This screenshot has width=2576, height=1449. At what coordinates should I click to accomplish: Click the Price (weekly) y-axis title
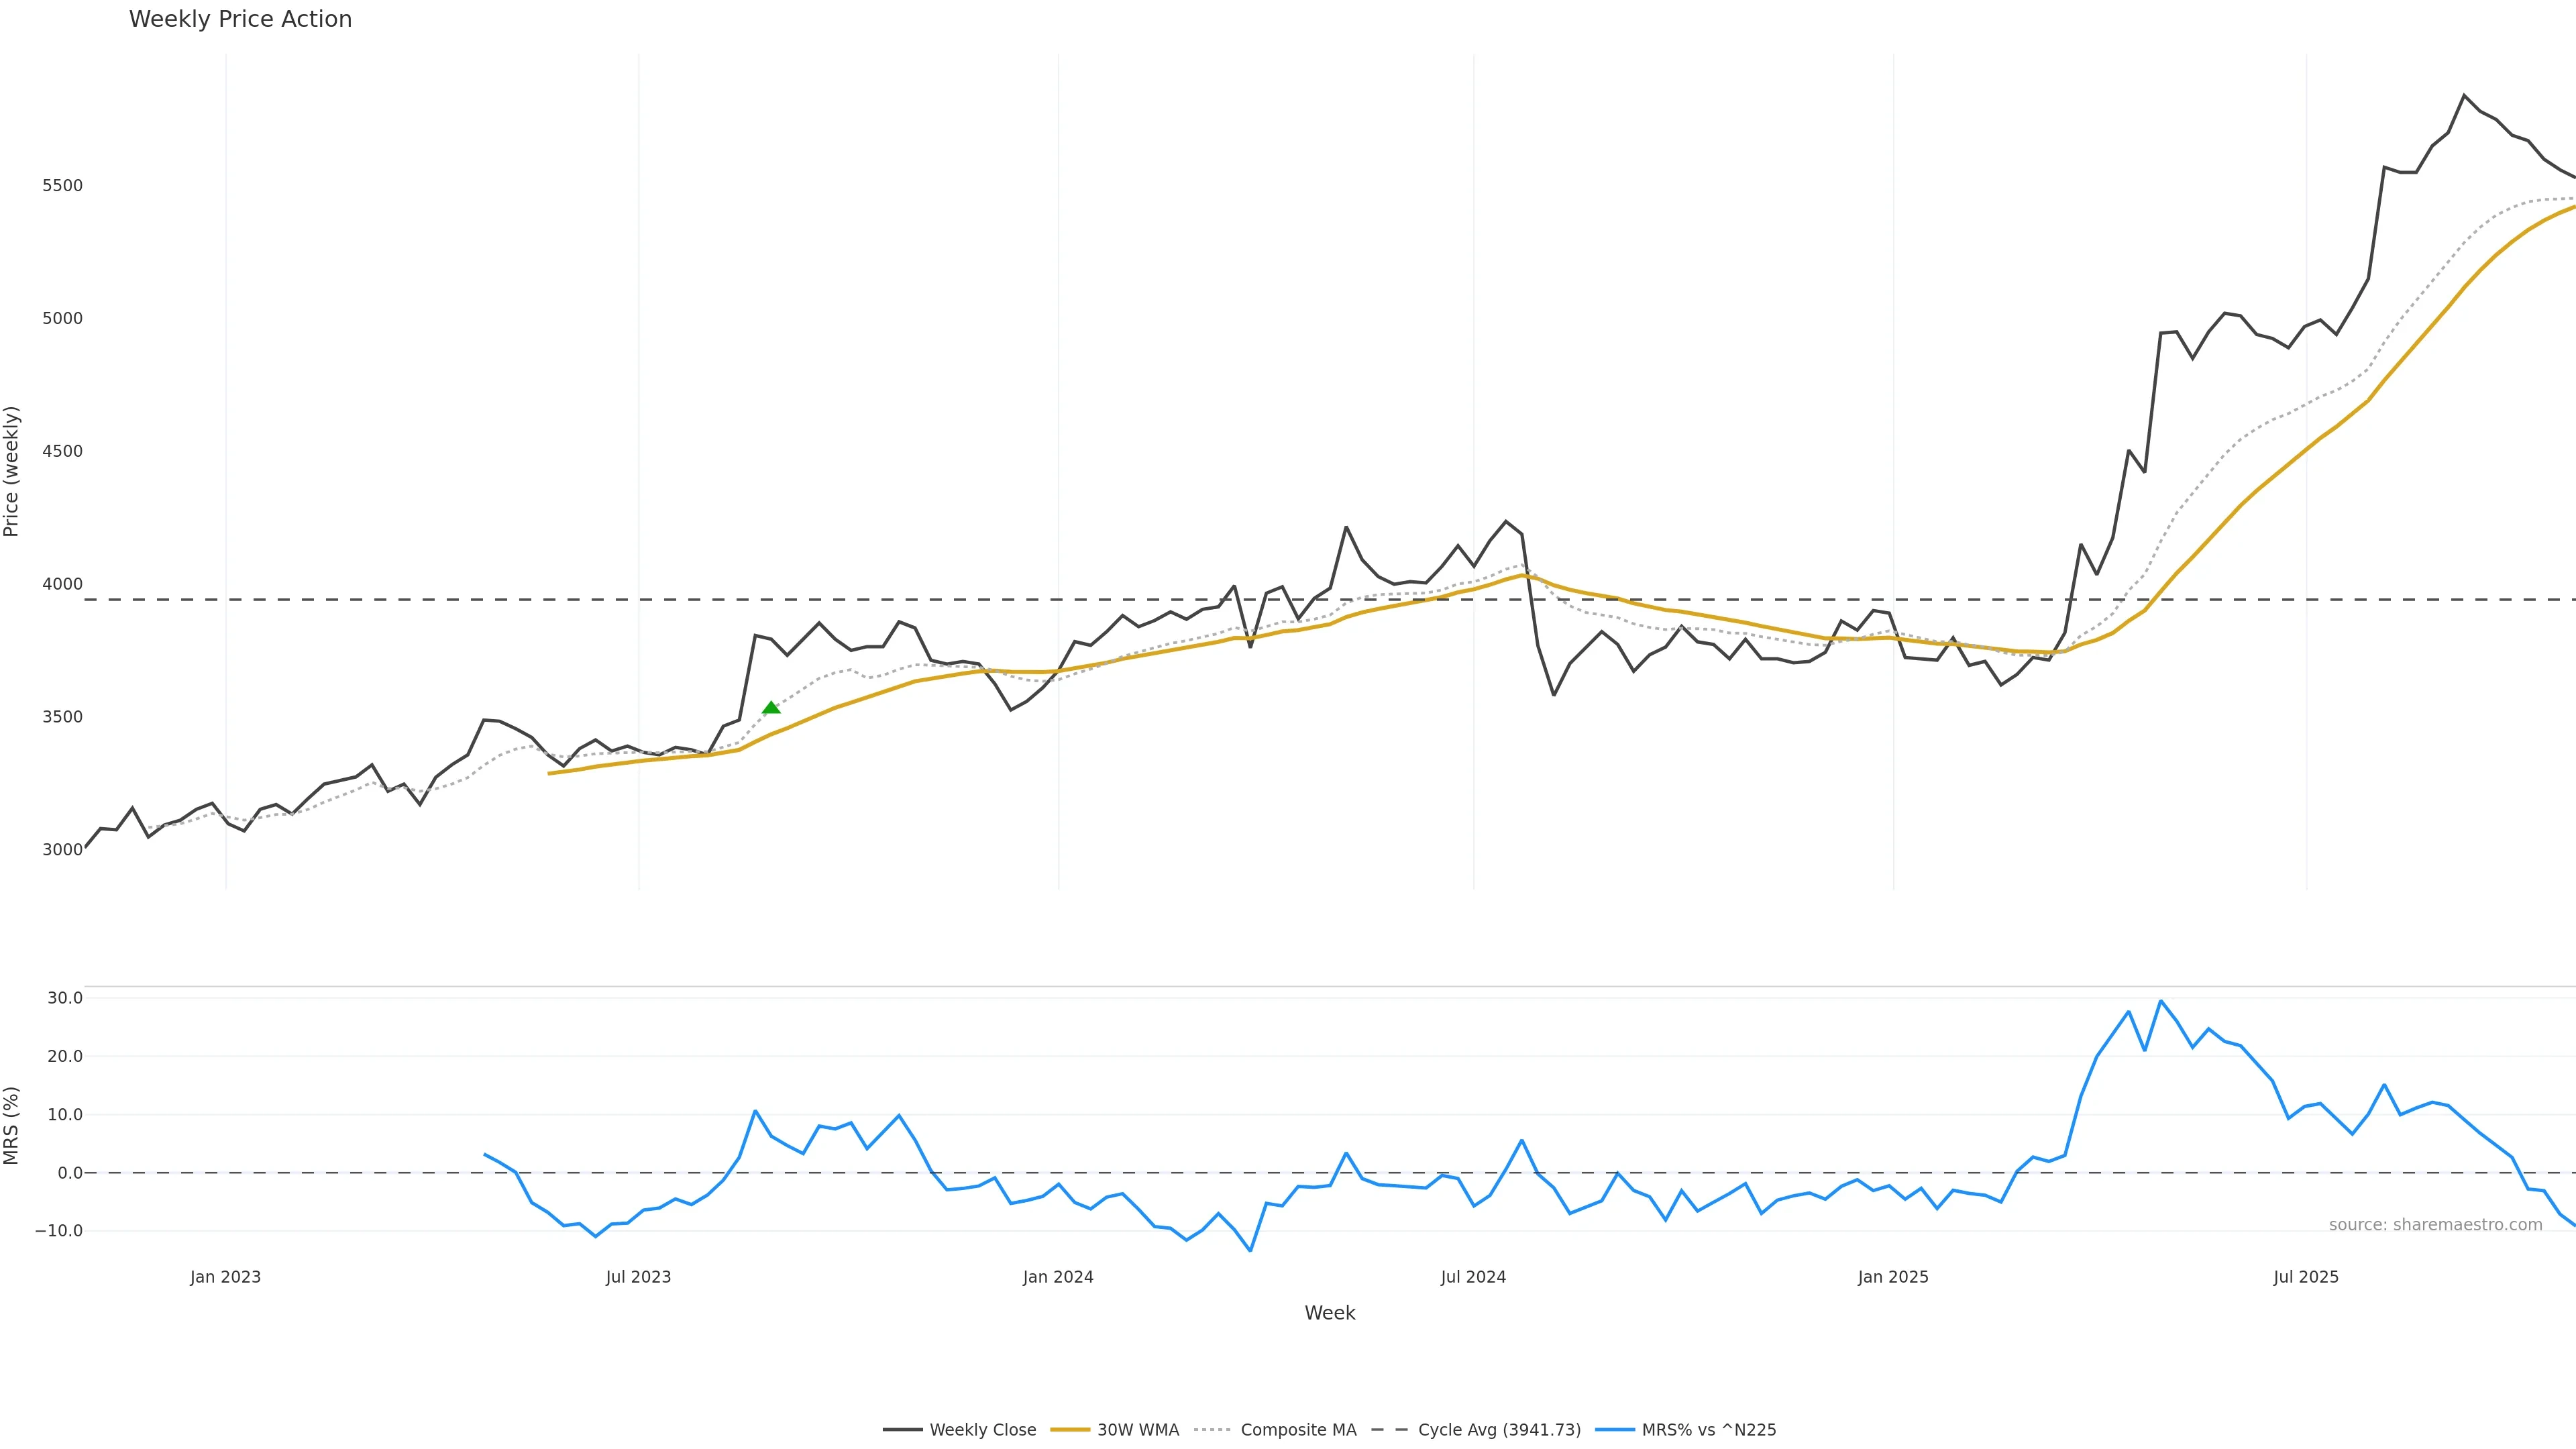pyautogui.click(x=12, y=471)
